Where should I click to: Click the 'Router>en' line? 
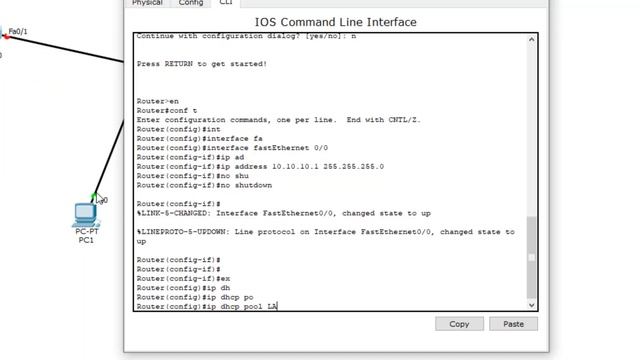158,101
